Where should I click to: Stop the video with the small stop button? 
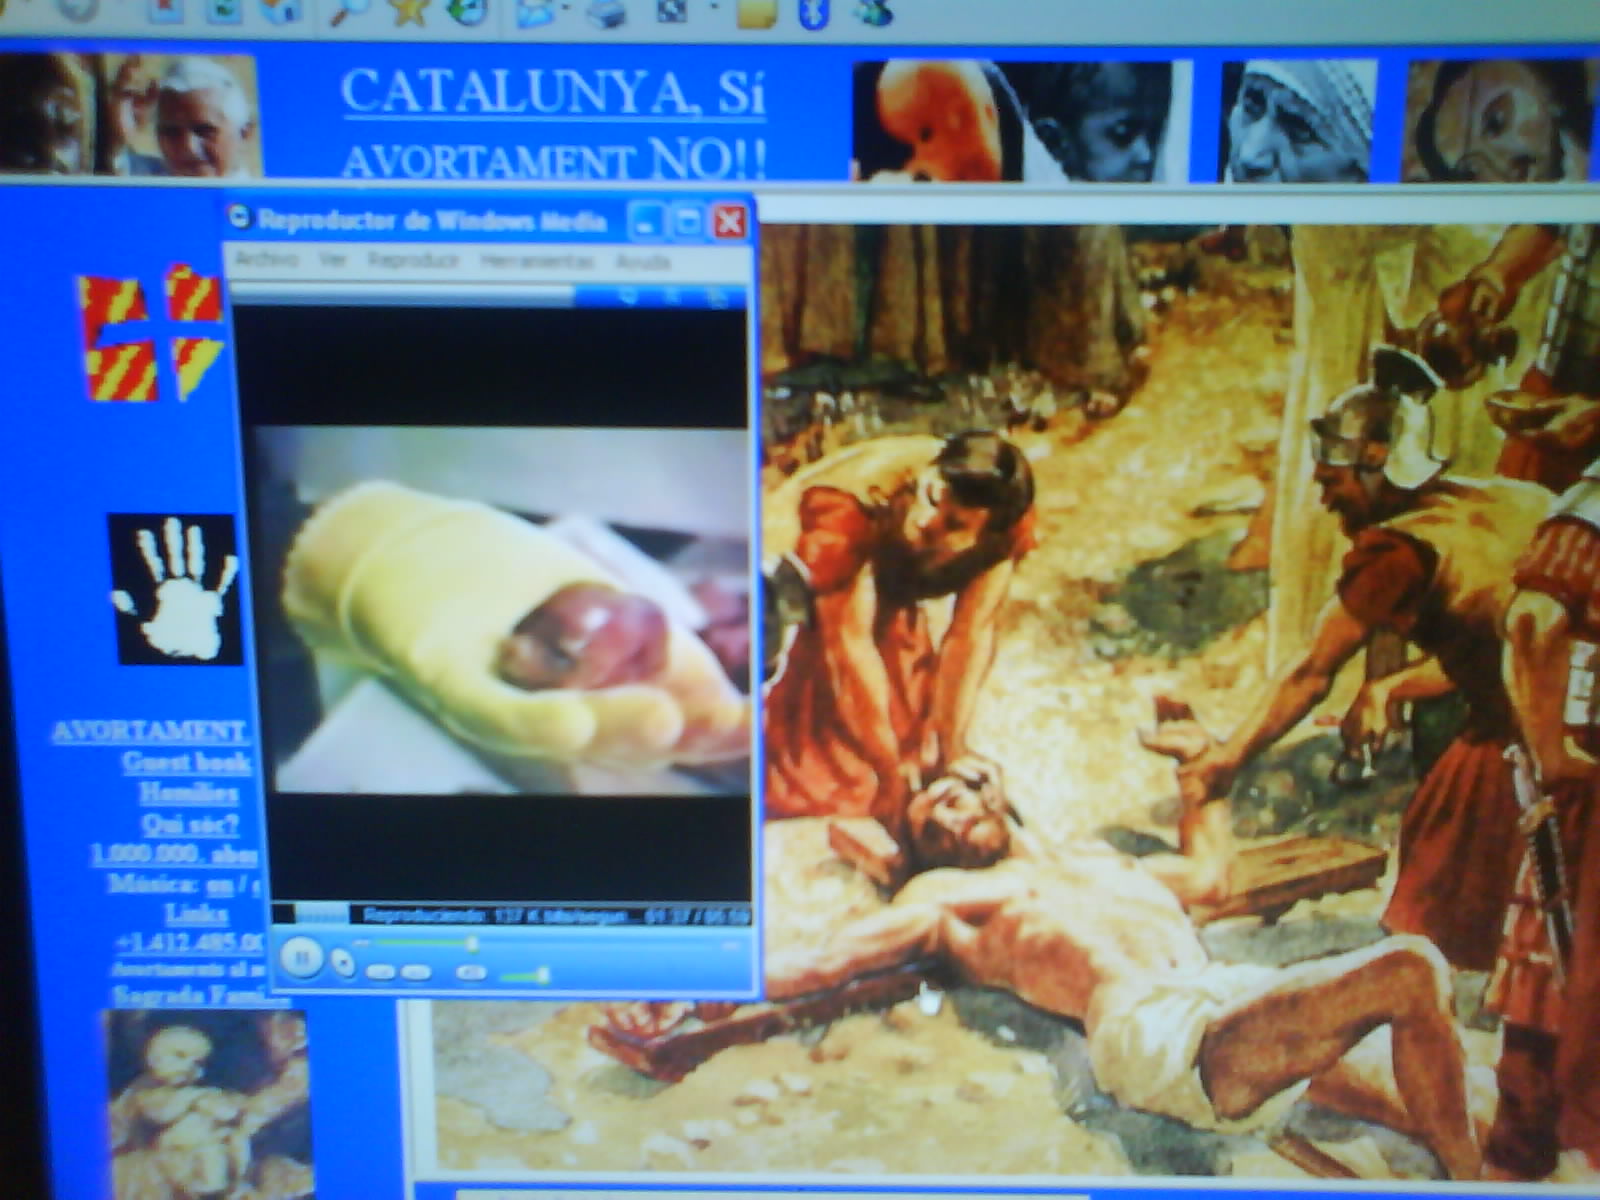click(344, 964)
